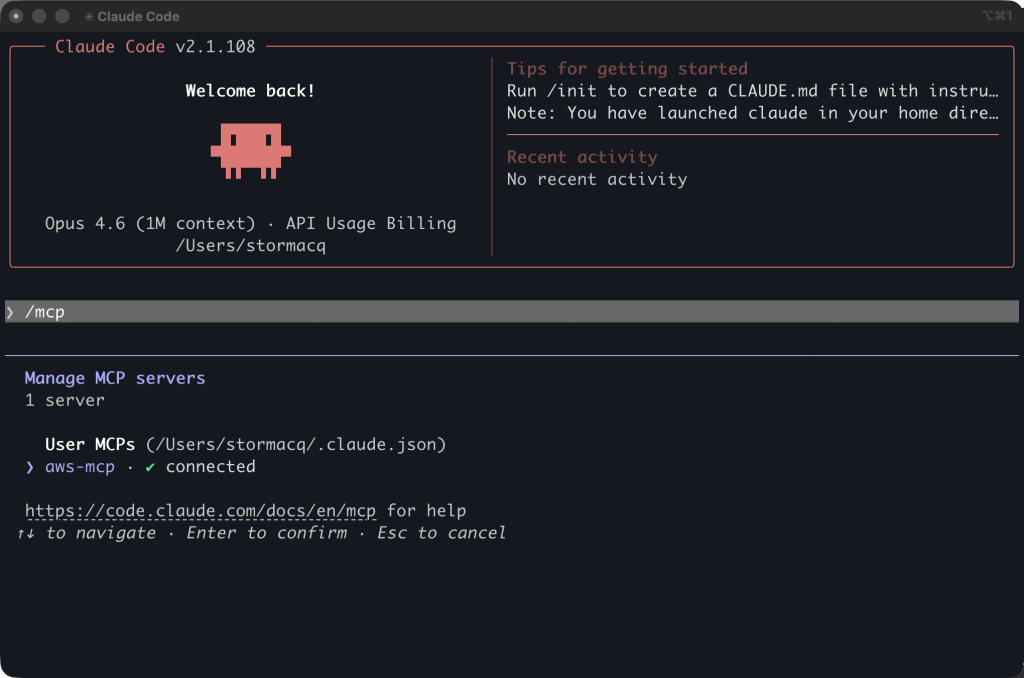Image resolution: width=1024 pixels, height=678 pixels.
Task: Click the 'No recent activity' text
Action: pos(597,180)
